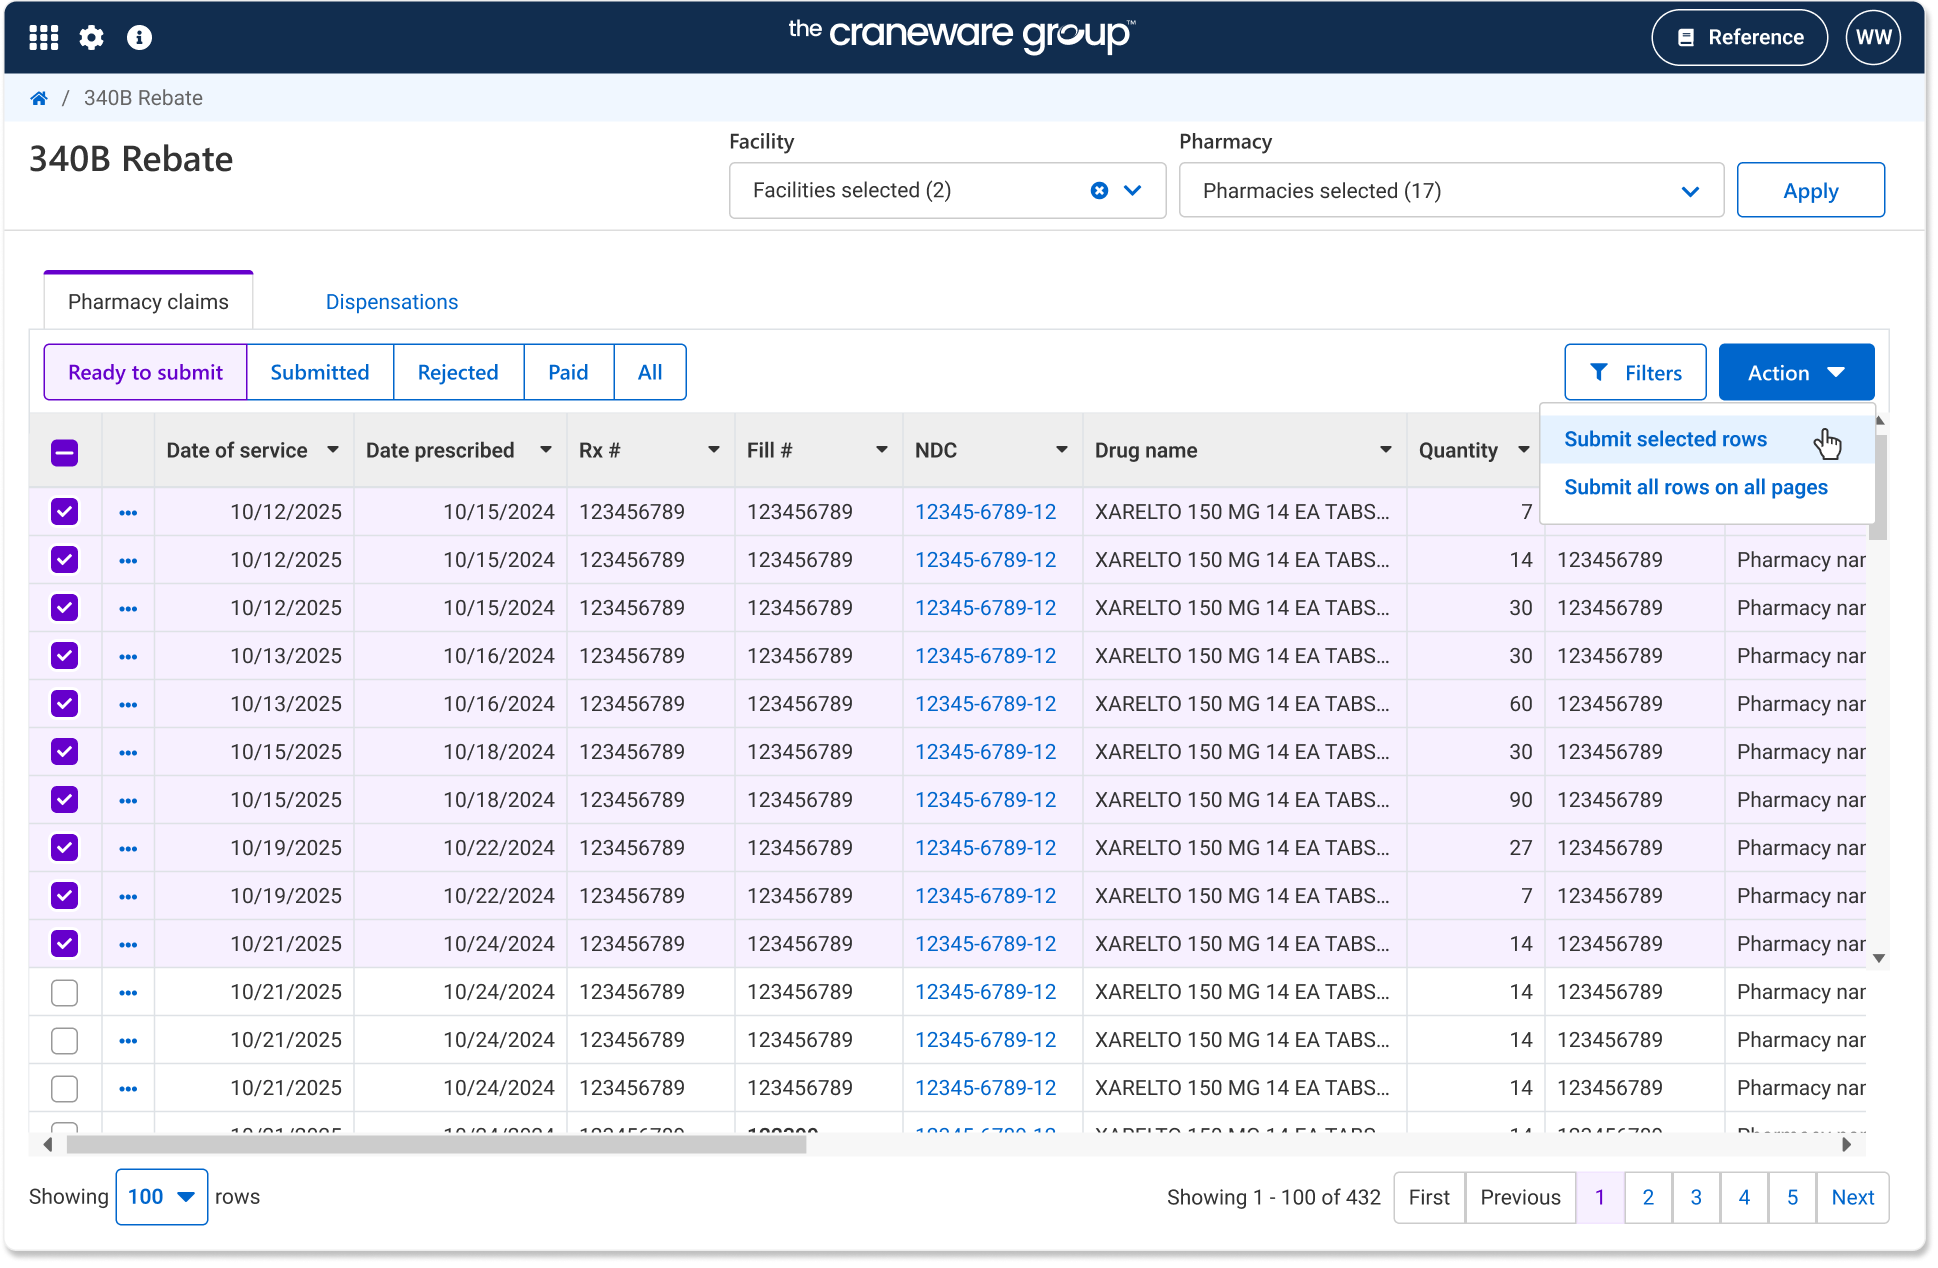Toggle the select-all header checkbox
Viewport: 1938px width, 1268px height.
(64, 453)
